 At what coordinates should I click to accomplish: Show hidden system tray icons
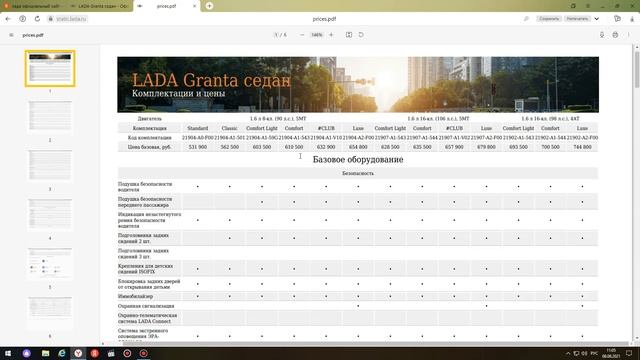click(568, 353)
